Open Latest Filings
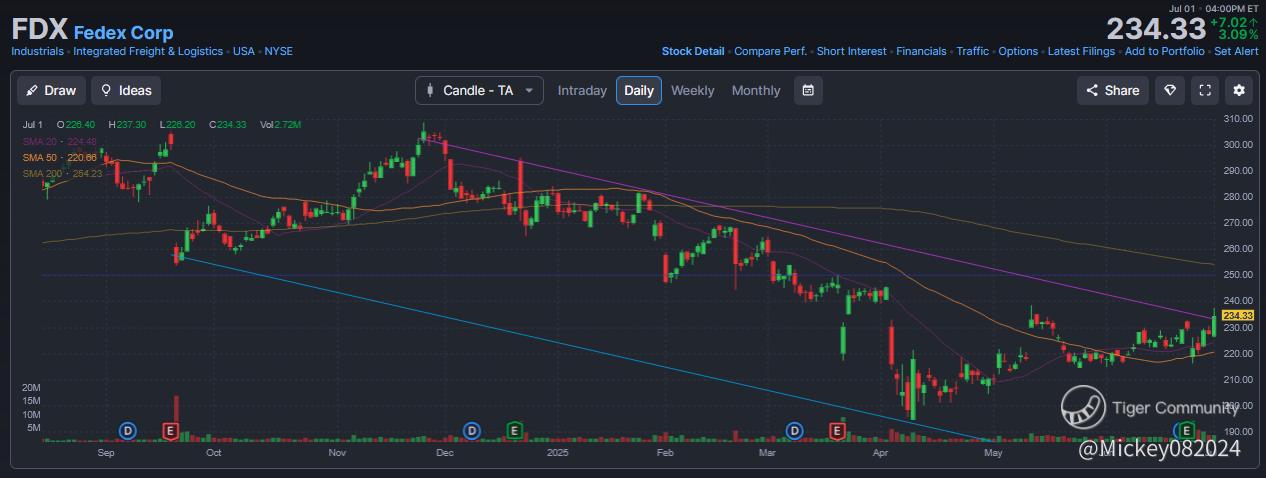 (x=1082, y=51)
